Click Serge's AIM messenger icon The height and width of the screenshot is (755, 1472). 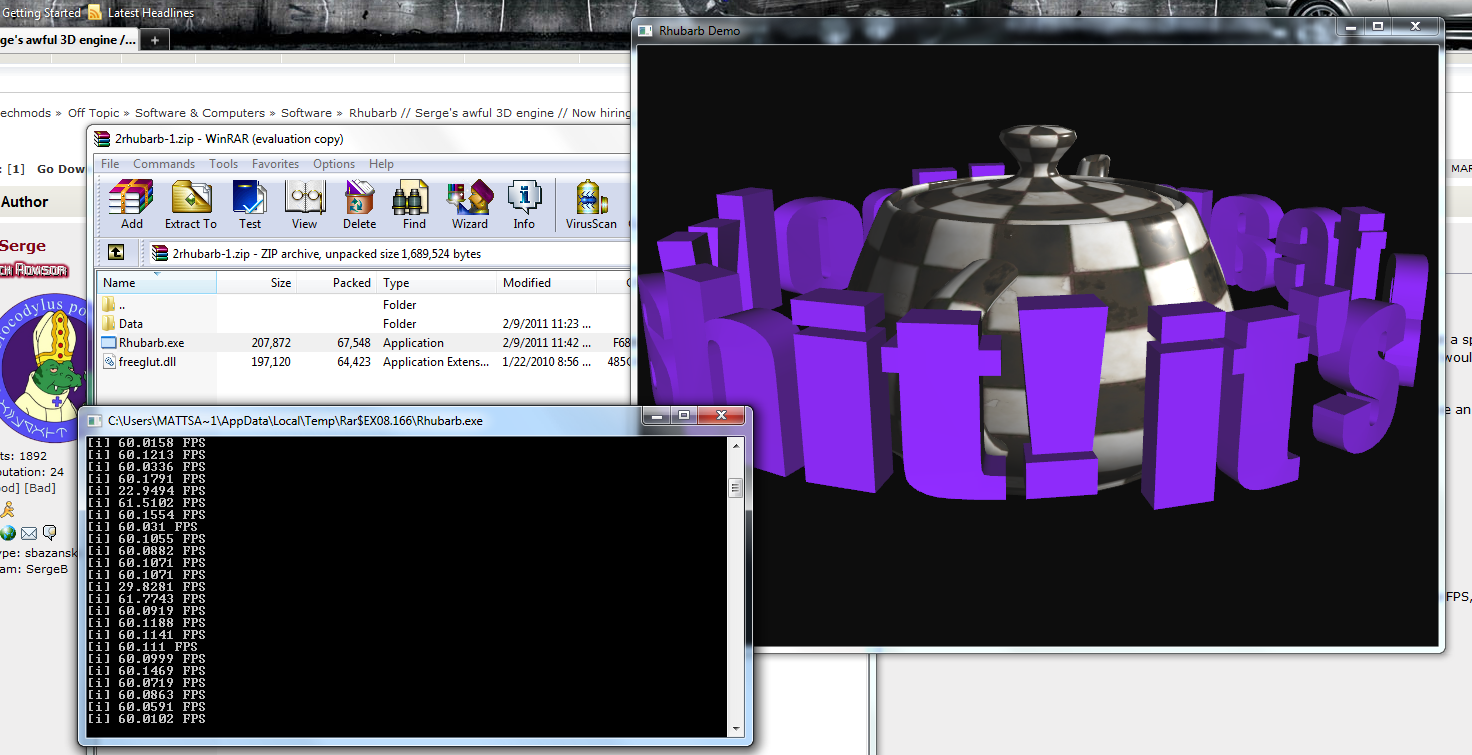7,510
